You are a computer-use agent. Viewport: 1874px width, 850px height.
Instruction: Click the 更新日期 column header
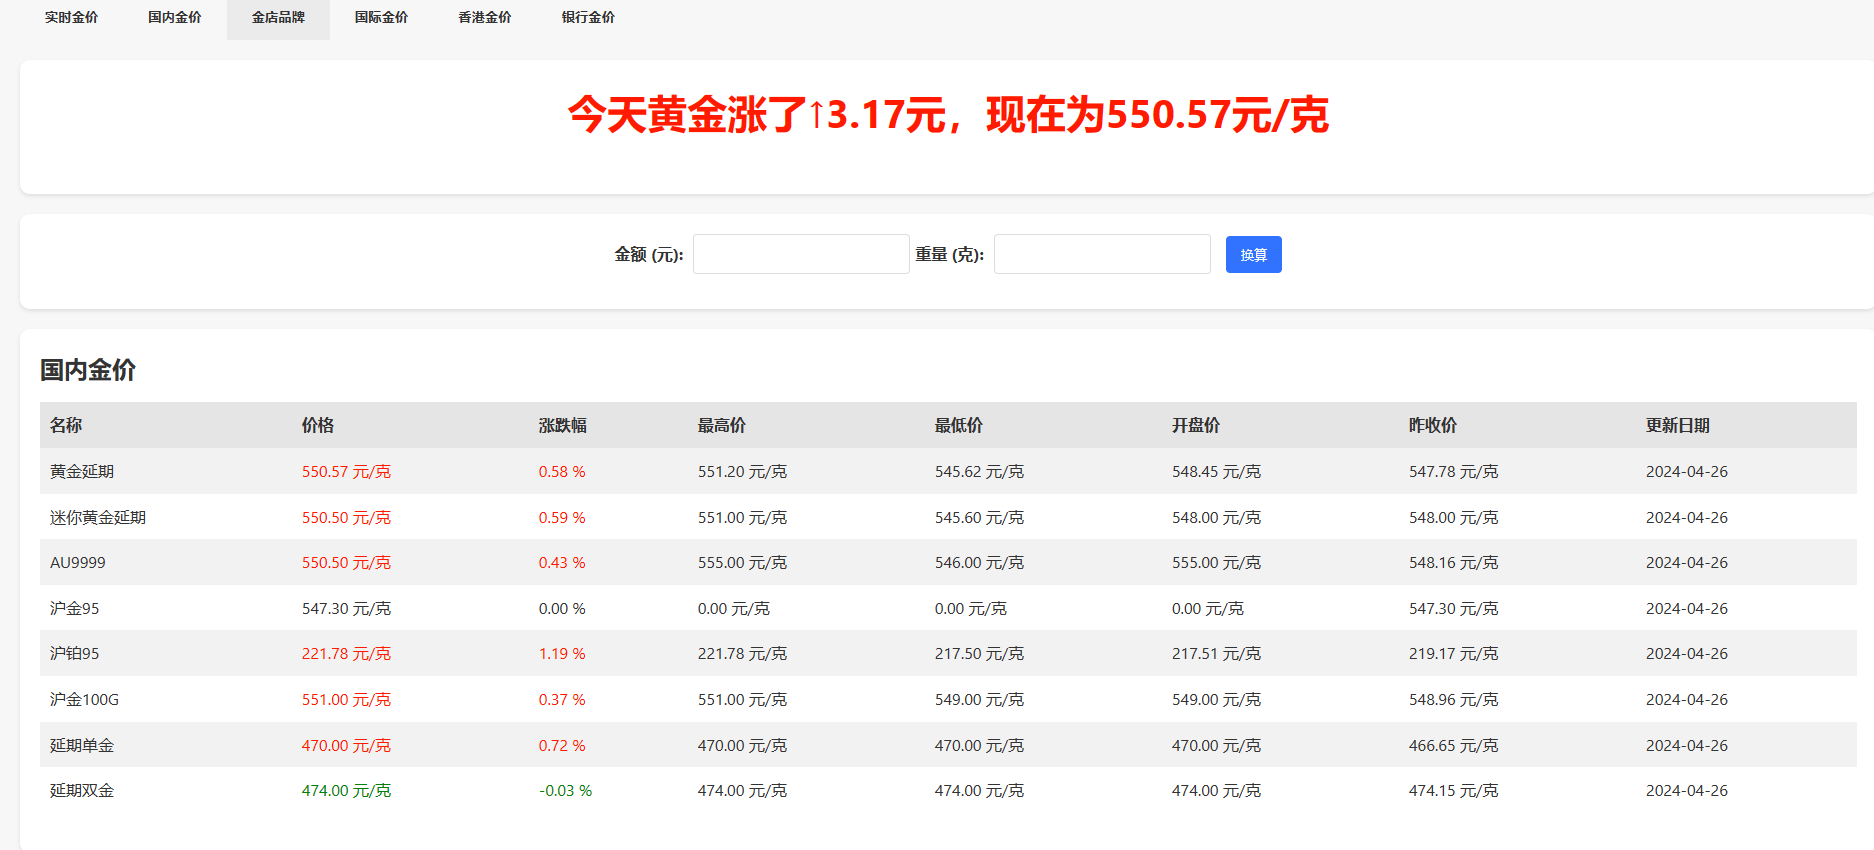tap(1678, 425)
